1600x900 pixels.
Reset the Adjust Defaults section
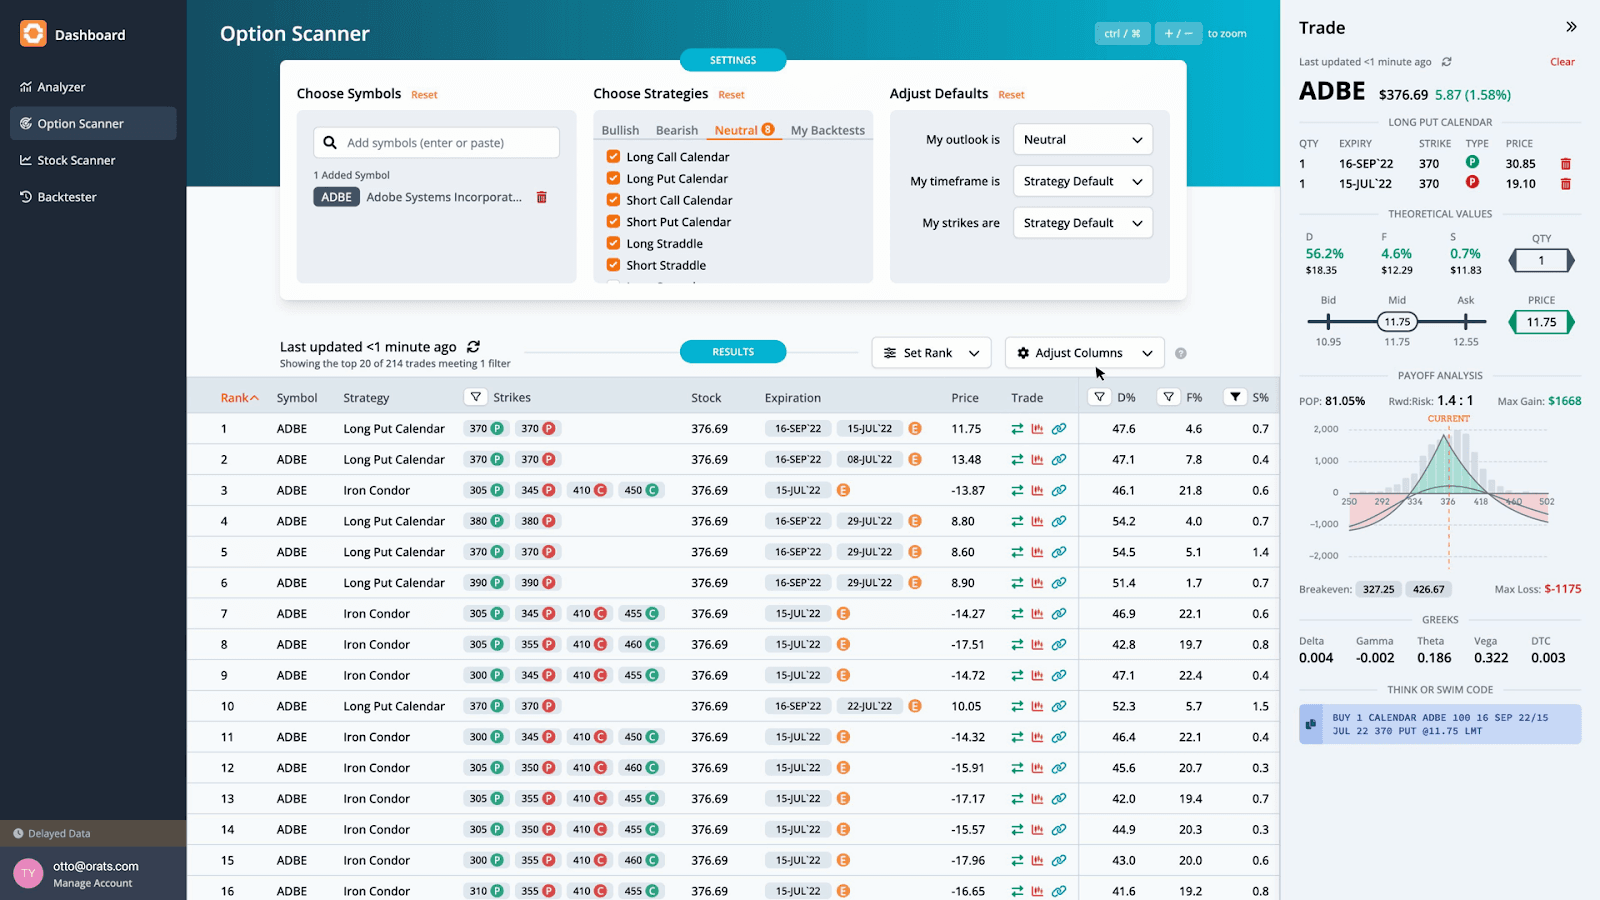[1011, 95]
